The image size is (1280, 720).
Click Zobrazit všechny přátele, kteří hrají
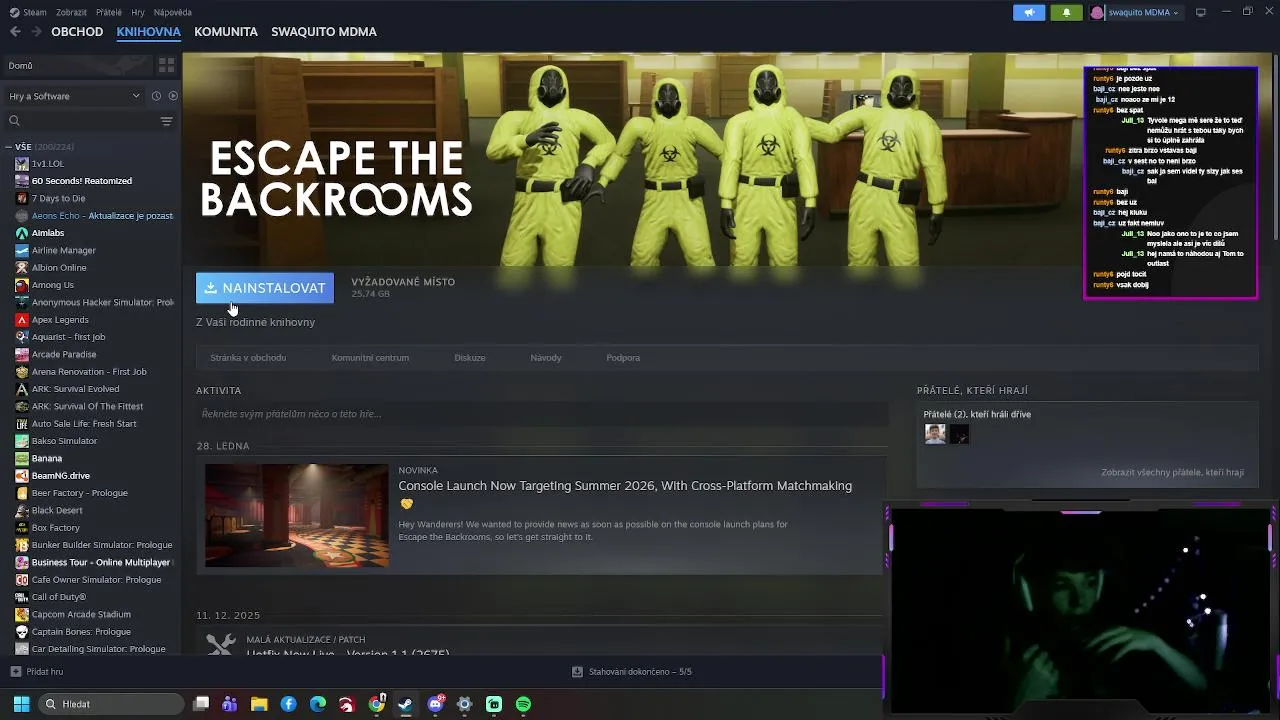(x=1172, y=472)
